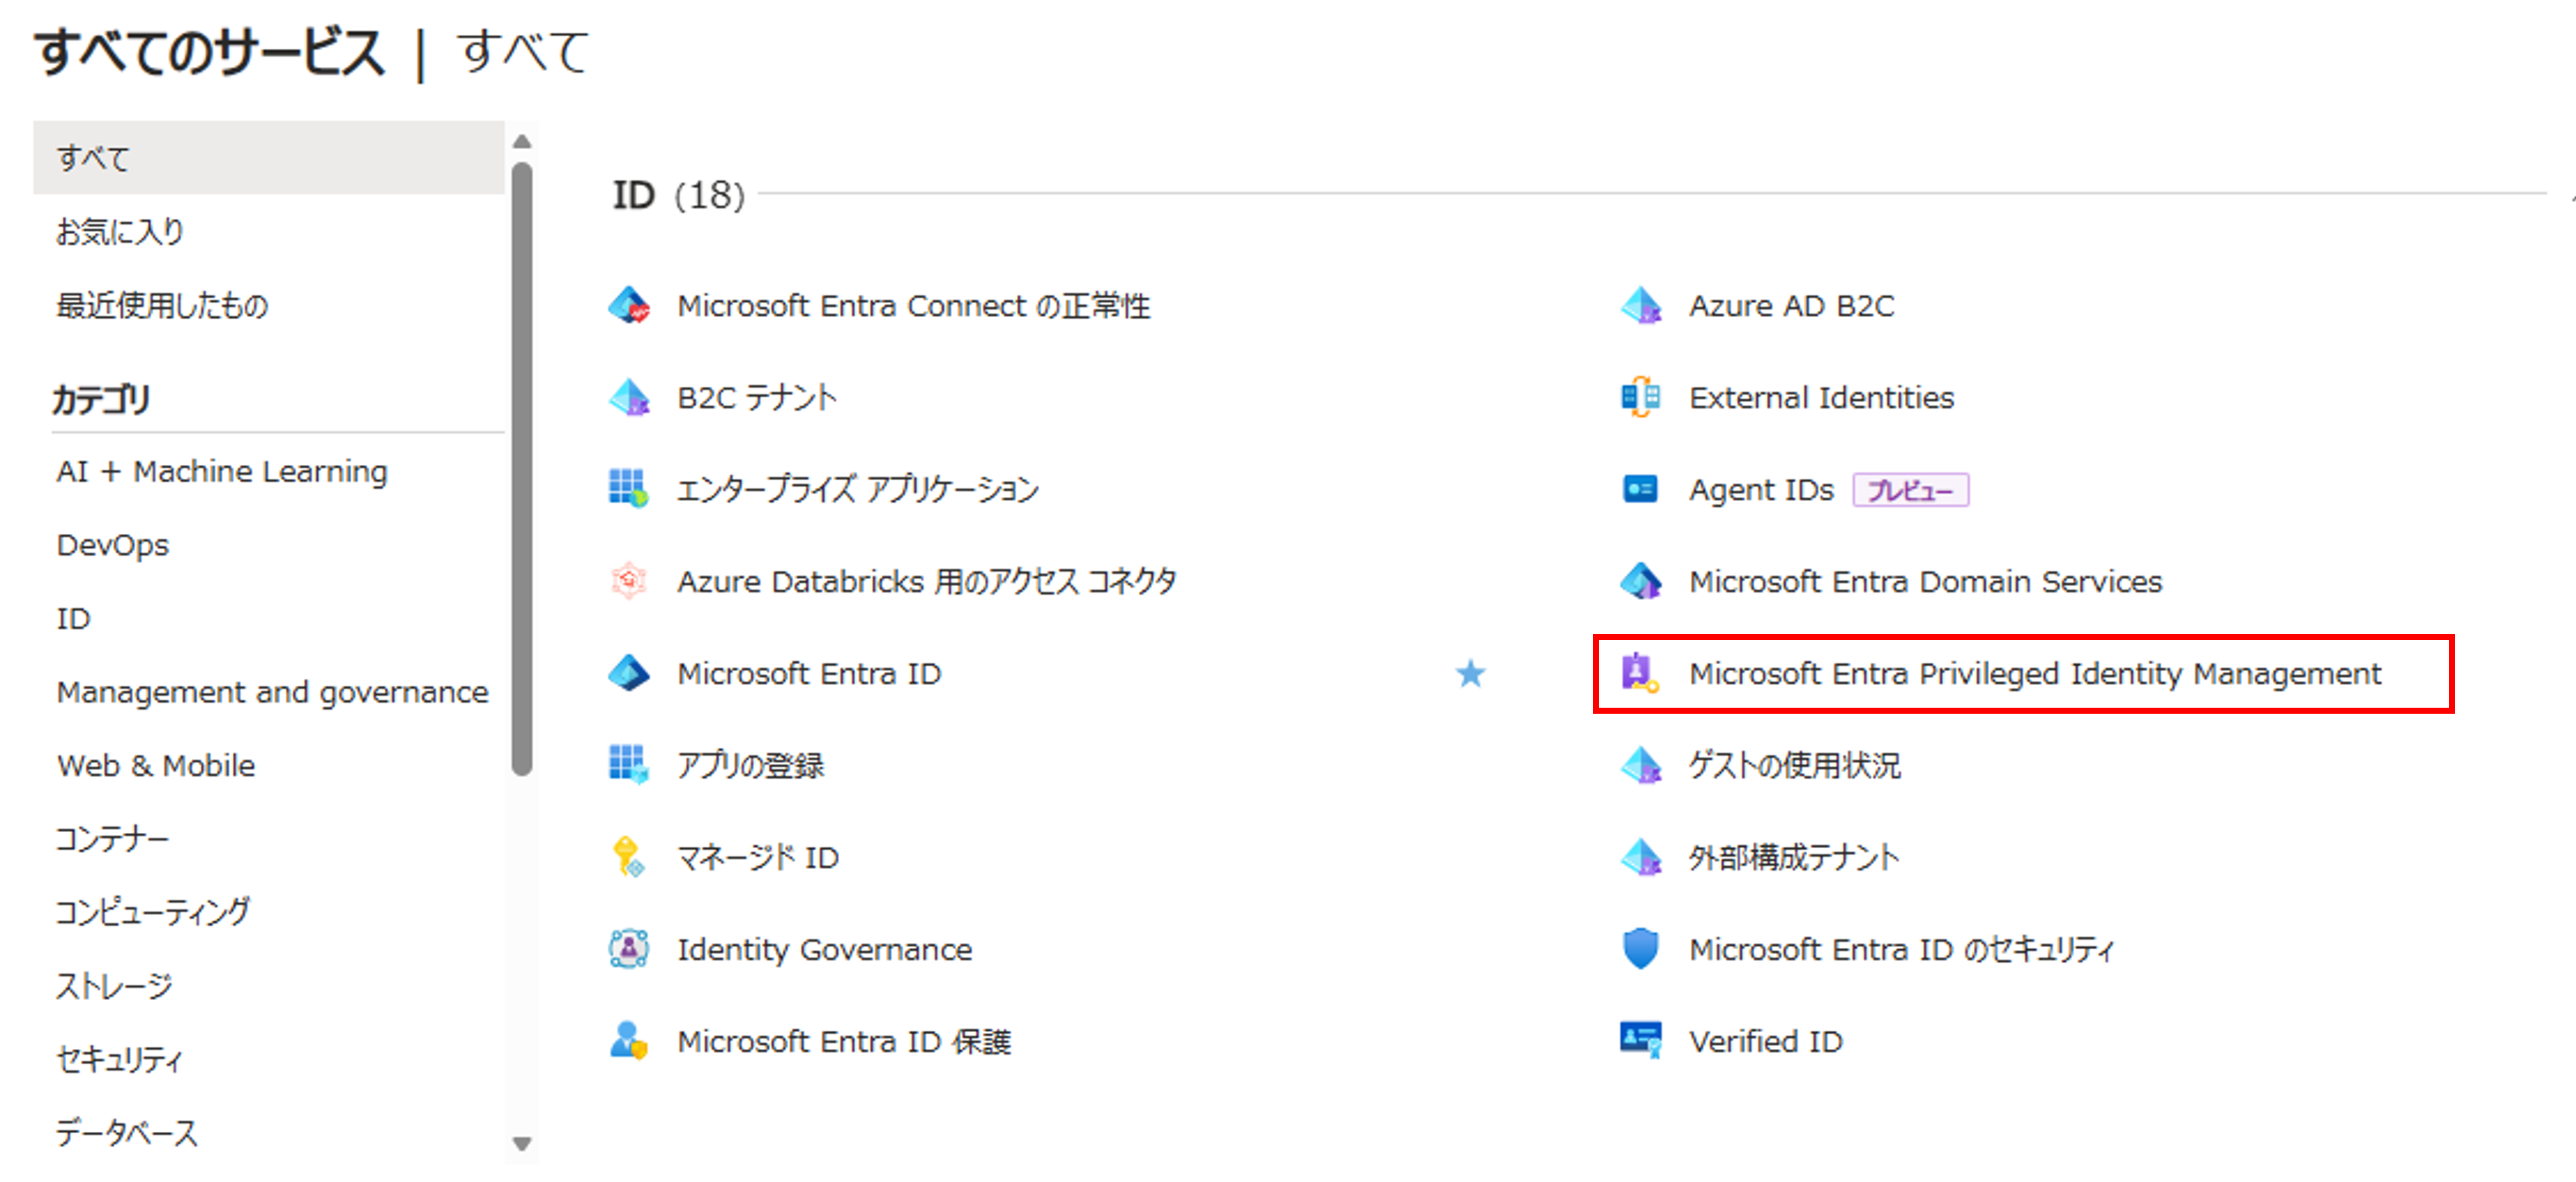Select Management and governance category
Screen dimensions: 2576x1182
point(272,692)
